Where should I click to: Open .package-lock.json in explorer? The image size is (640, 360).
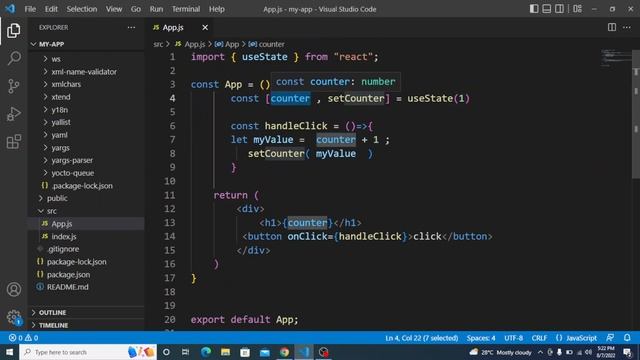click(x=87, y=185)
